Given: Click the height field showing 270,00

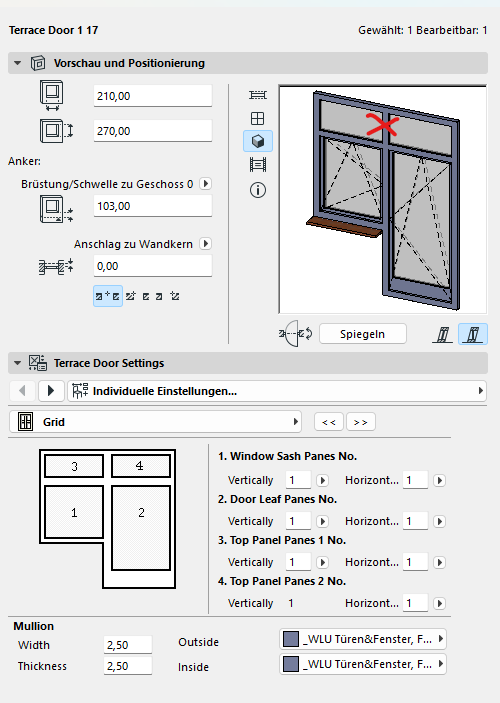Looking at the screenshot, I should point(152,131).
